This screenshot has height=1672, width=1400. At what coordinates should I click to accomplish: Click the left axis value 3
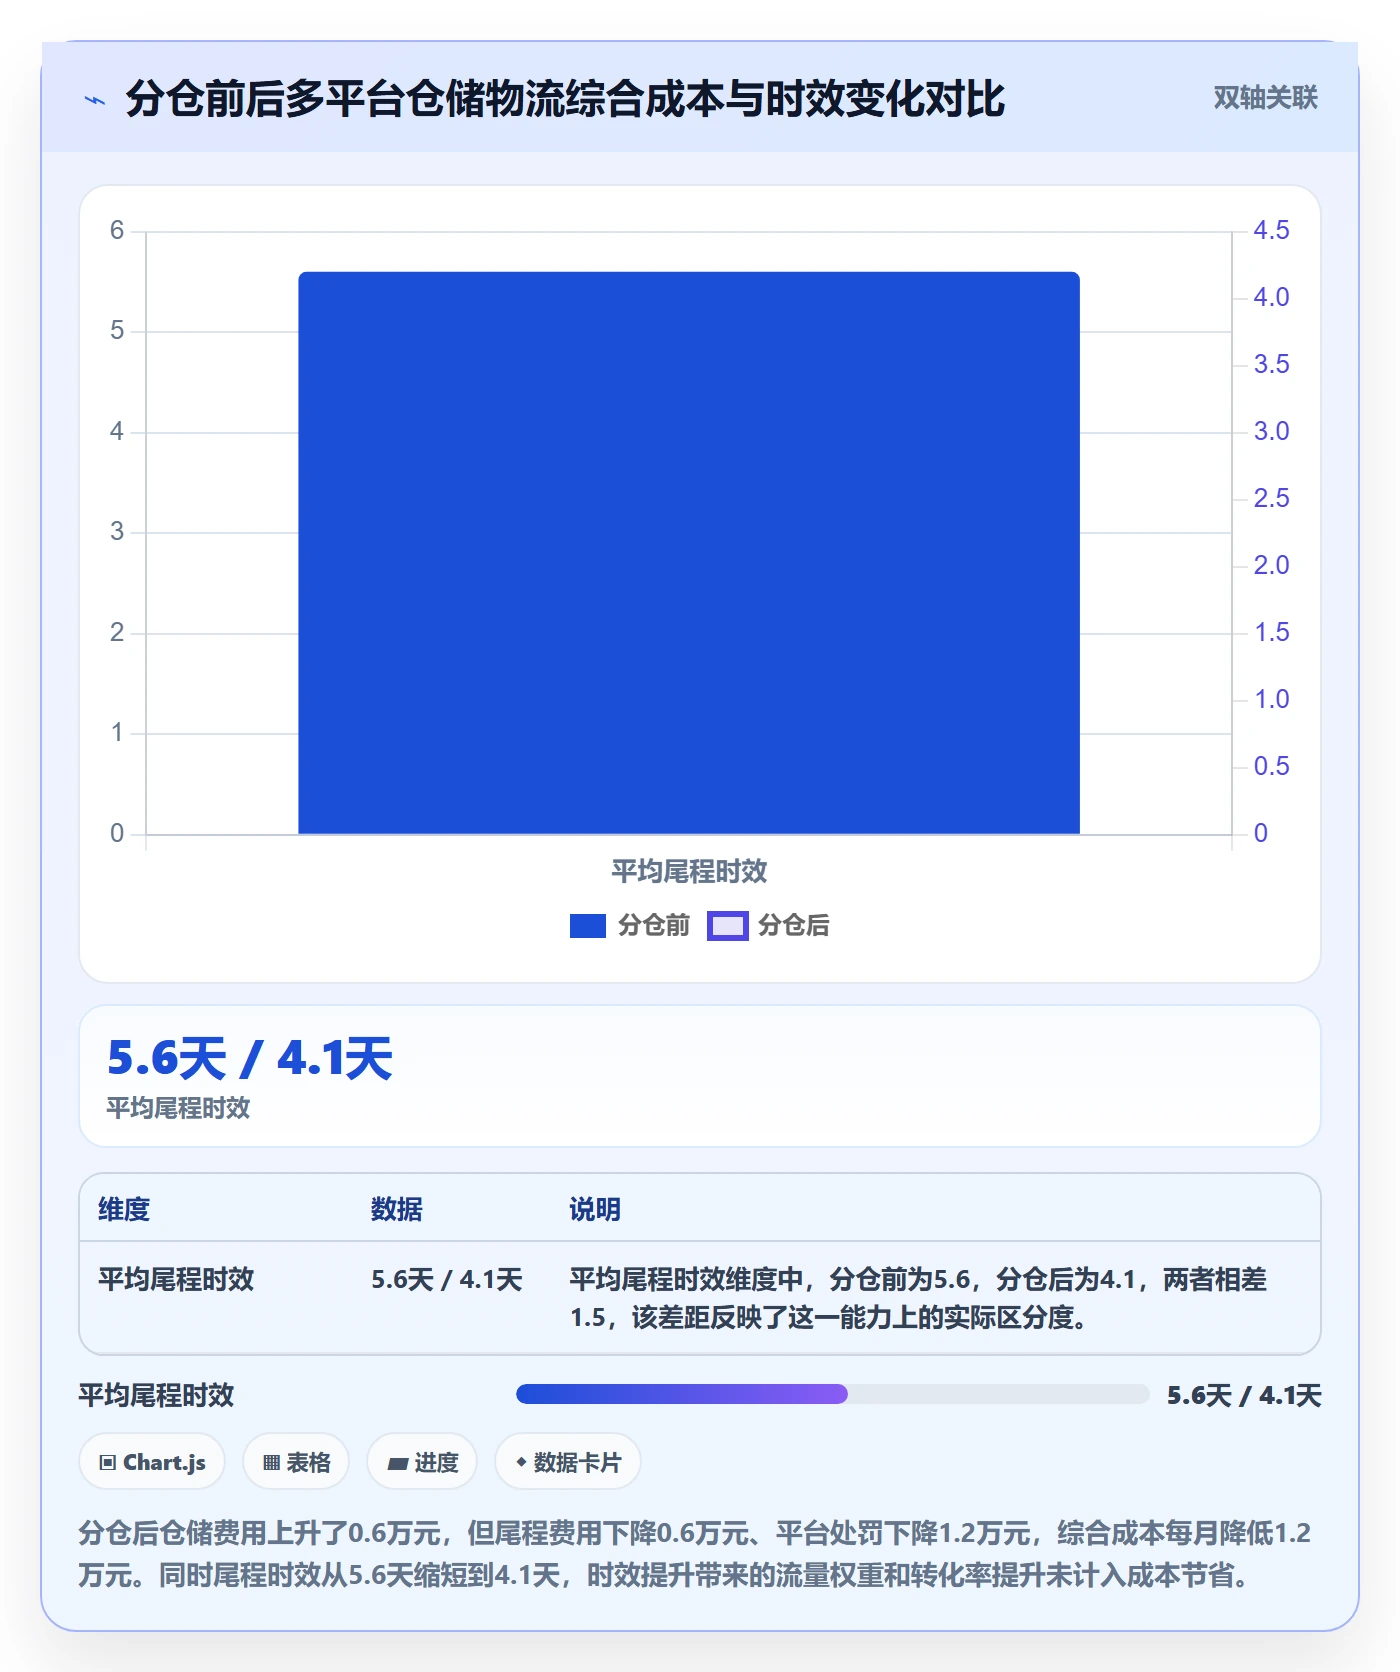pos(117,531)
